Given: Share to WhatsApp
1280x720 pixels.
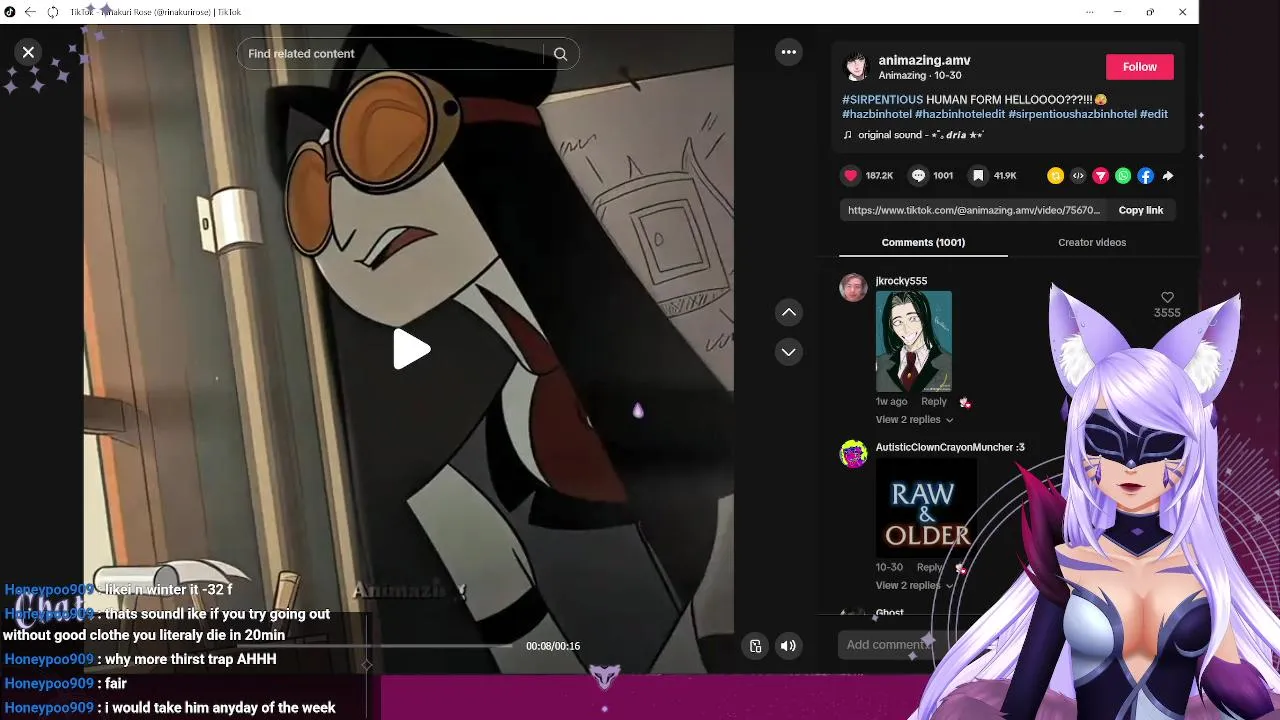Looking at the screenshot, I should click(1123, 176).
